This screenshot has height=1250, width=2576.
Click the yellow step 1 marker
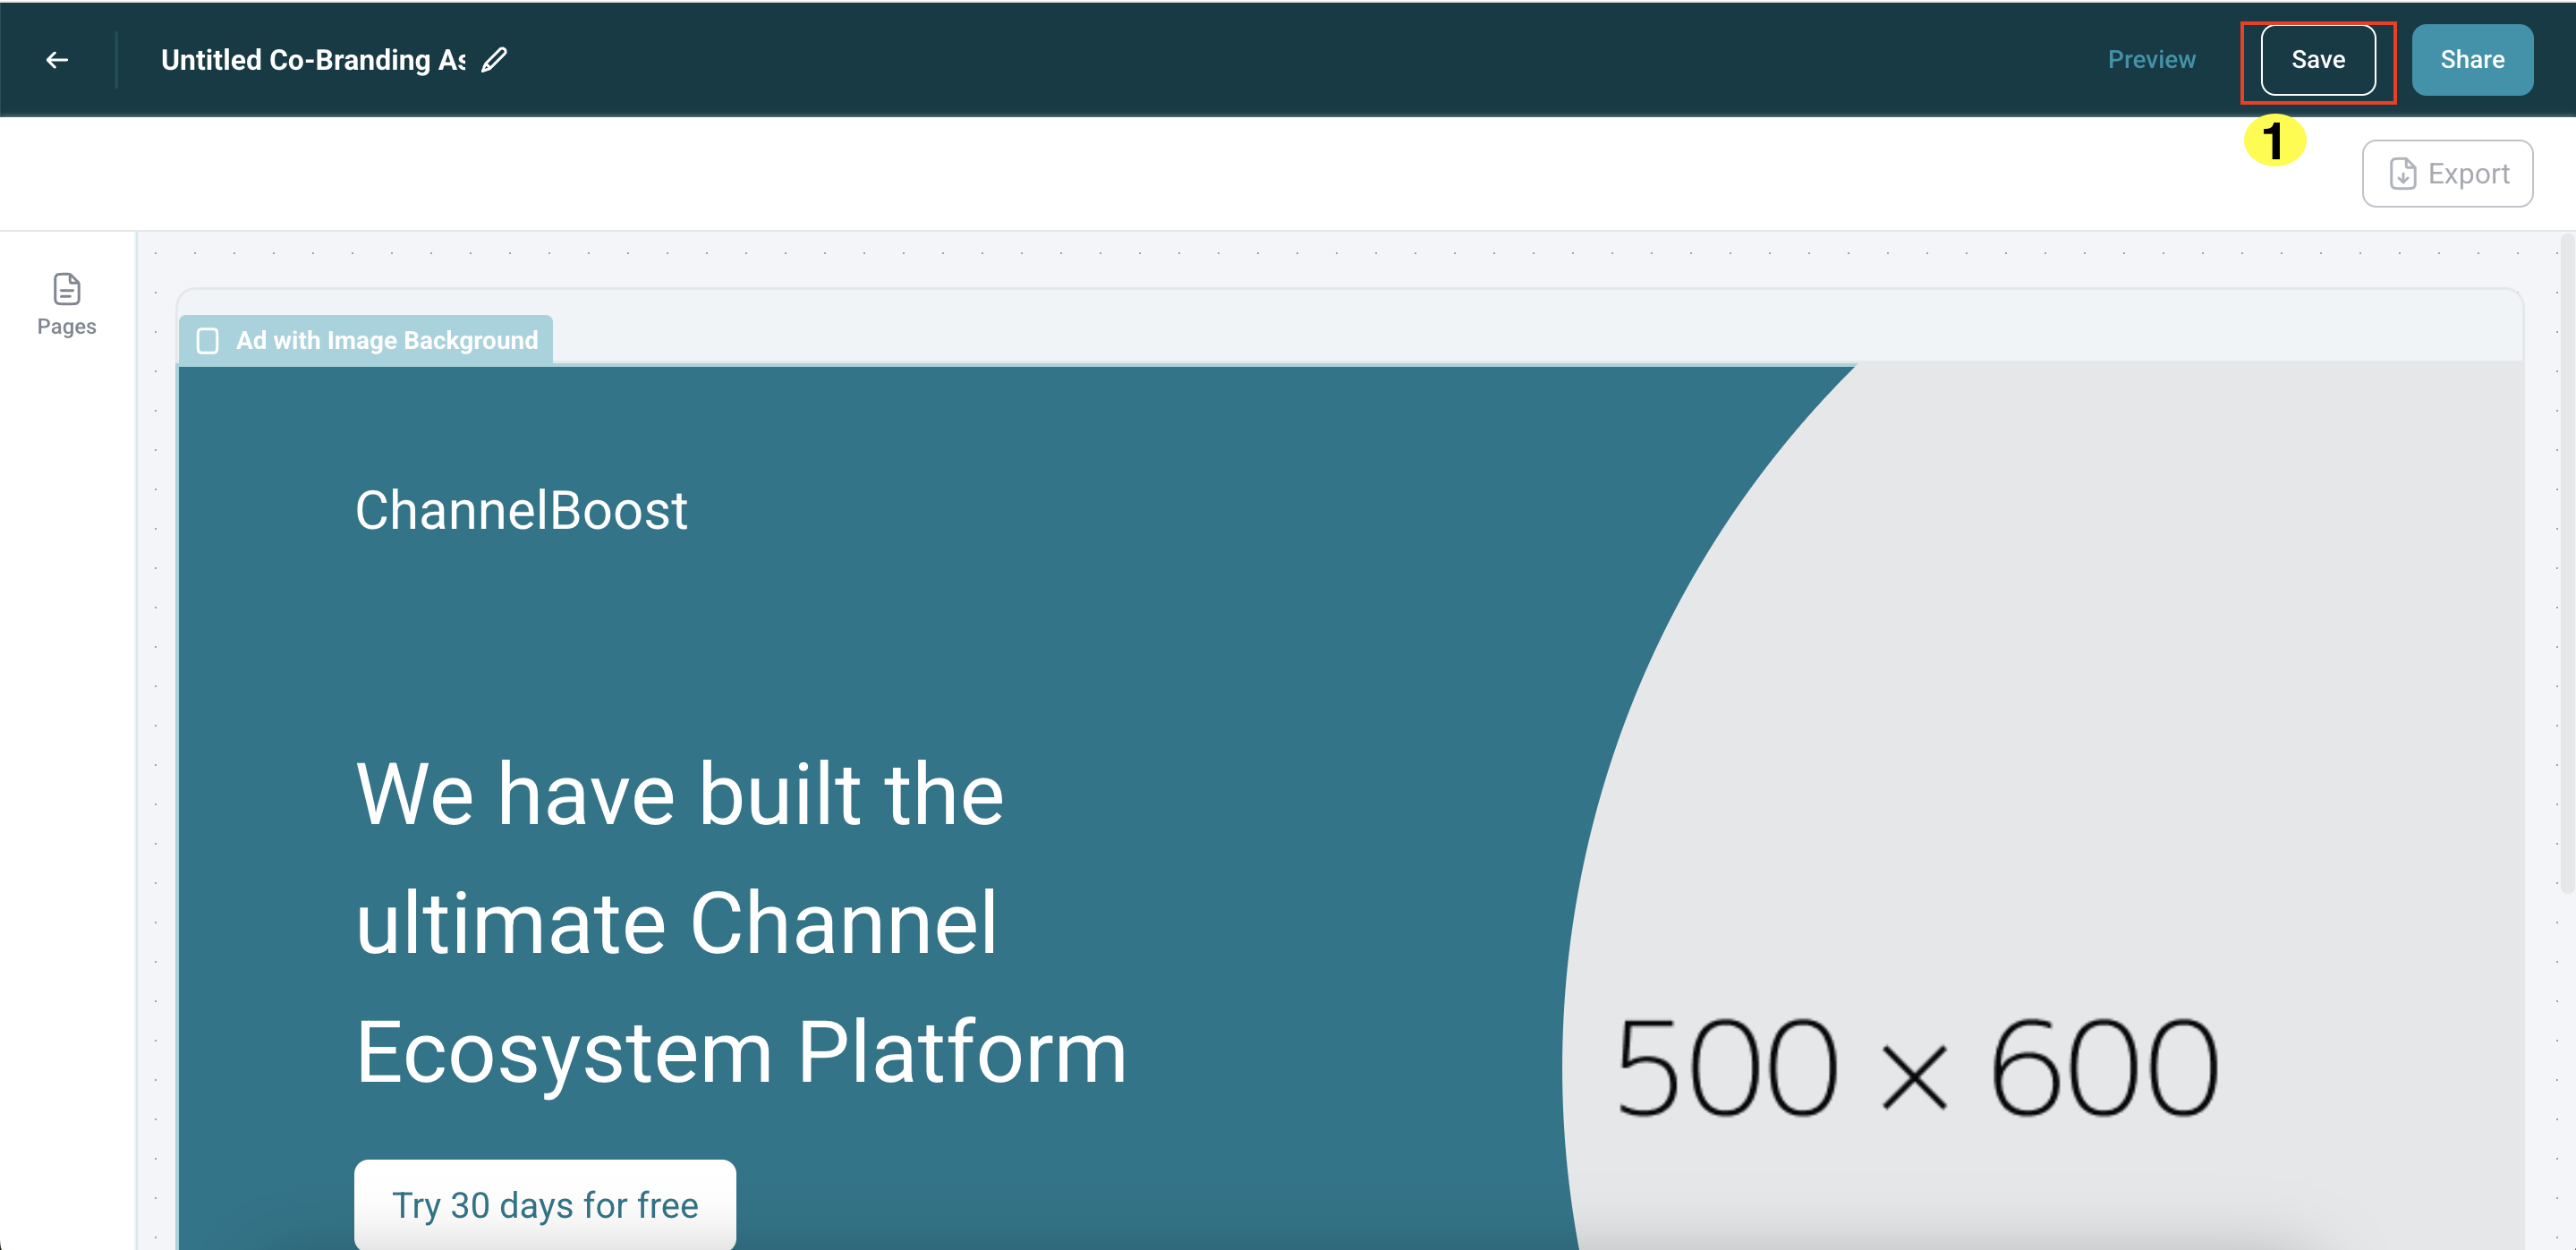click(2274, 140)
